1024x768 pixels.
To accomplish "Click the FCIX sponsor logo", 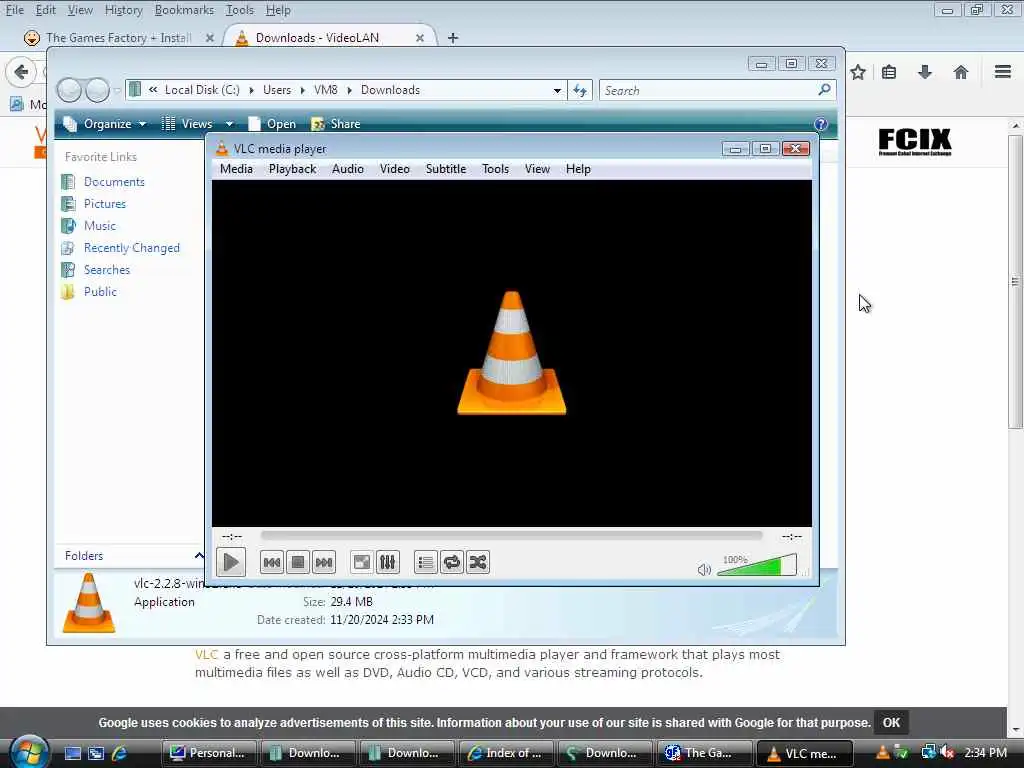I will tap(915, 142).
